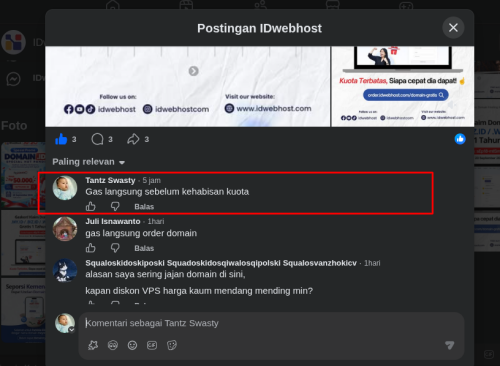Like Juli Isnawanto's comment
The width and height of the screenshot is (500, 366).
pyautogui.click(x=90, y=248)
